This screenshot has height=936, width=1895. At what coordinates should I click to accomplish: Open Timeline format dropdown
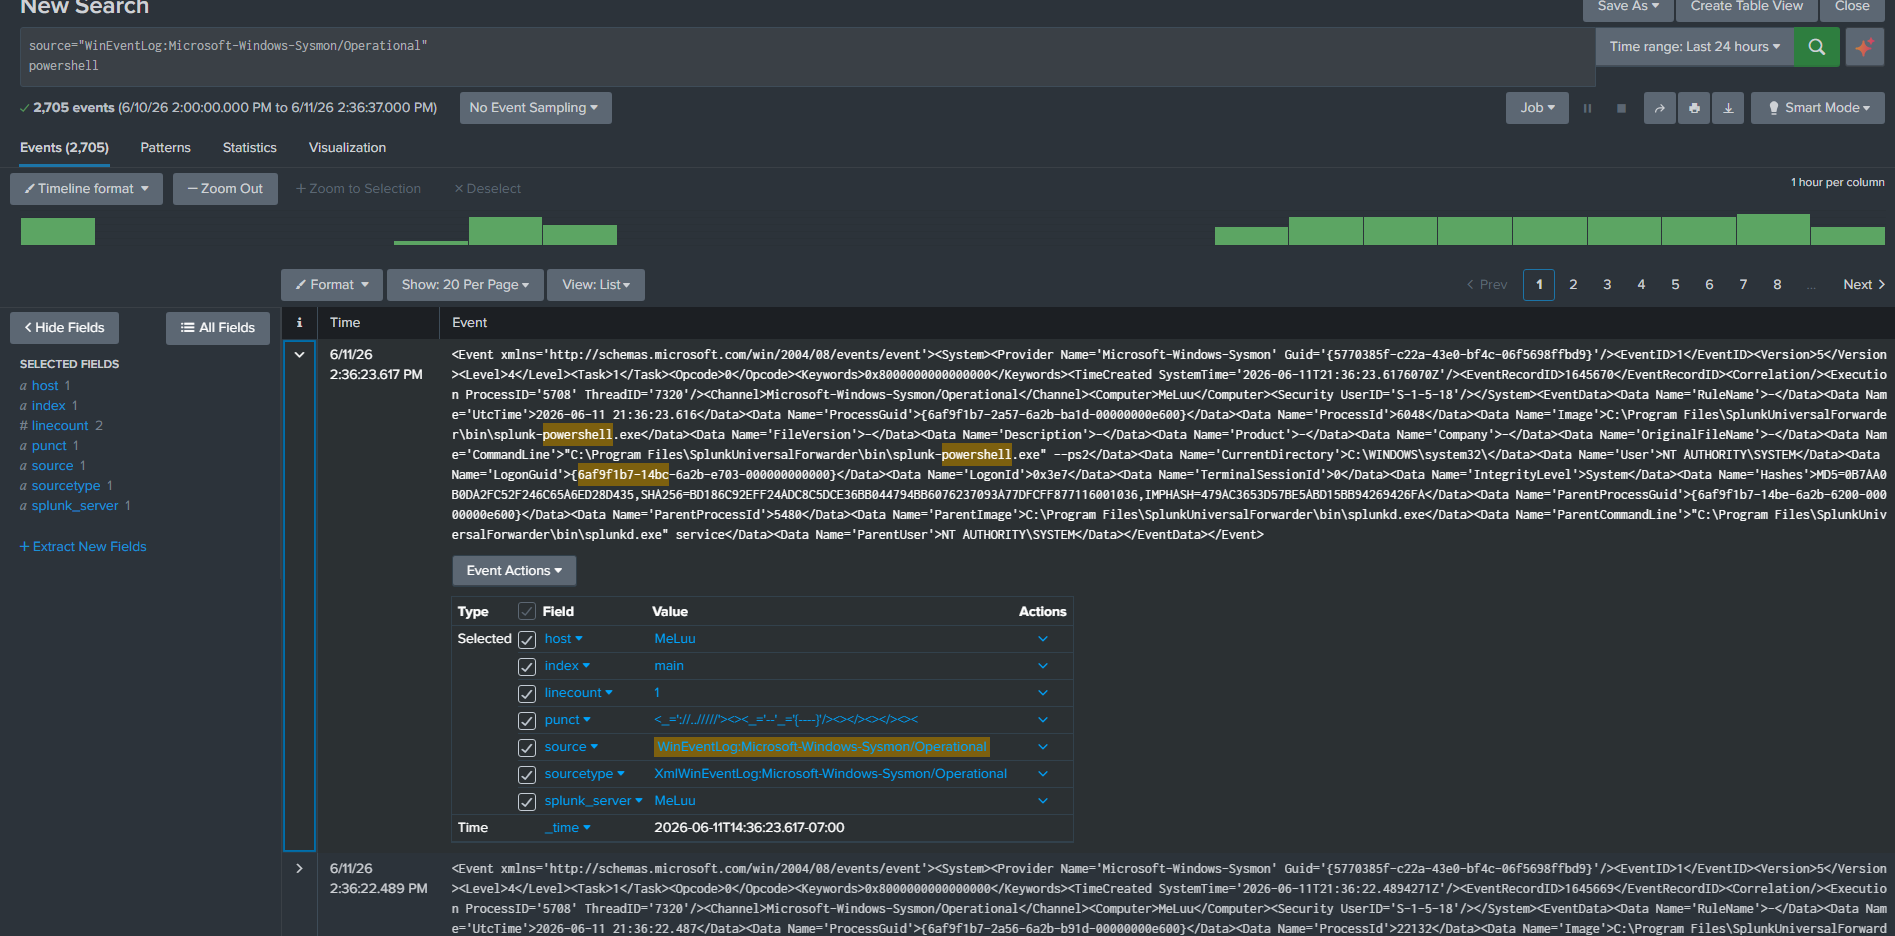pyautogui.click(x=86, y=189)
